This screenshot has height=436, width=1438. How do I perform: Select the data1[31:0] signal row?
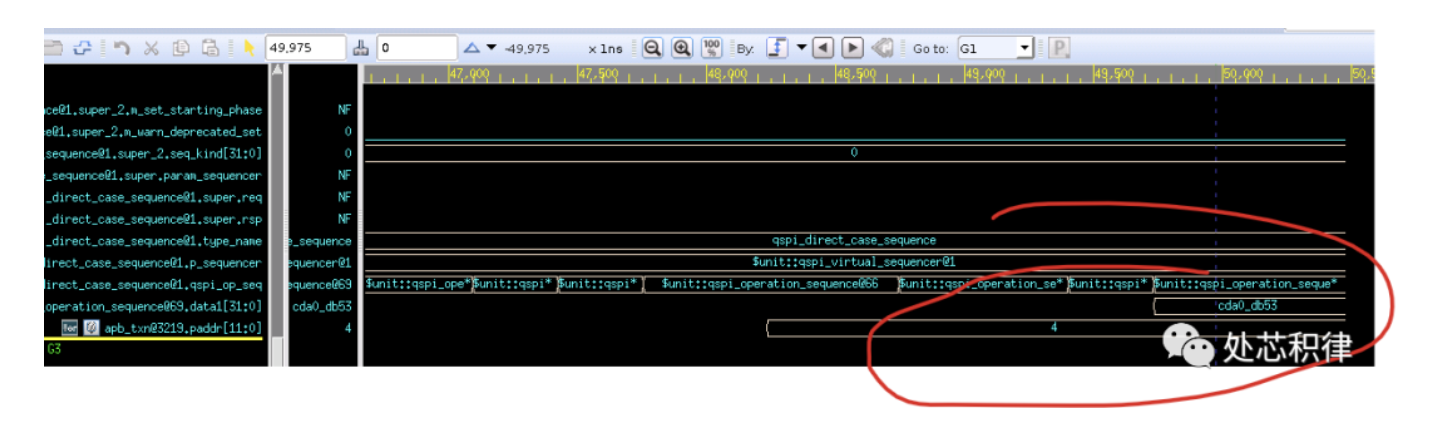[154, 306]
